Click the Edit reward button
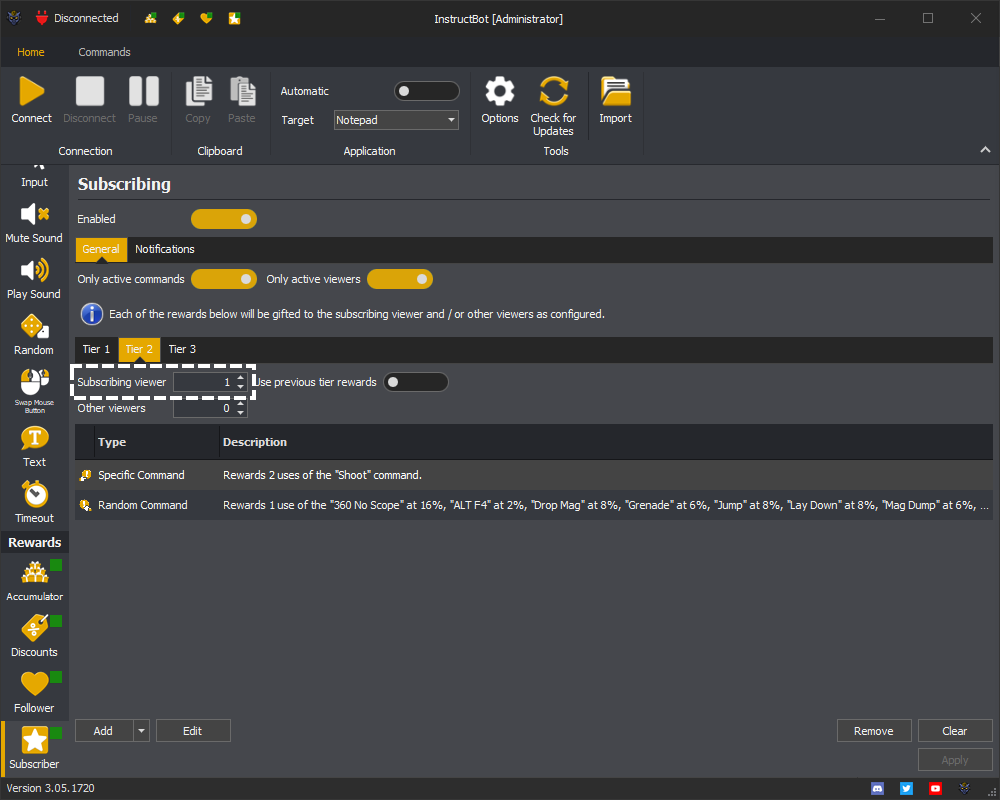This screenshot has height=800, width=1000. [193, 731]
